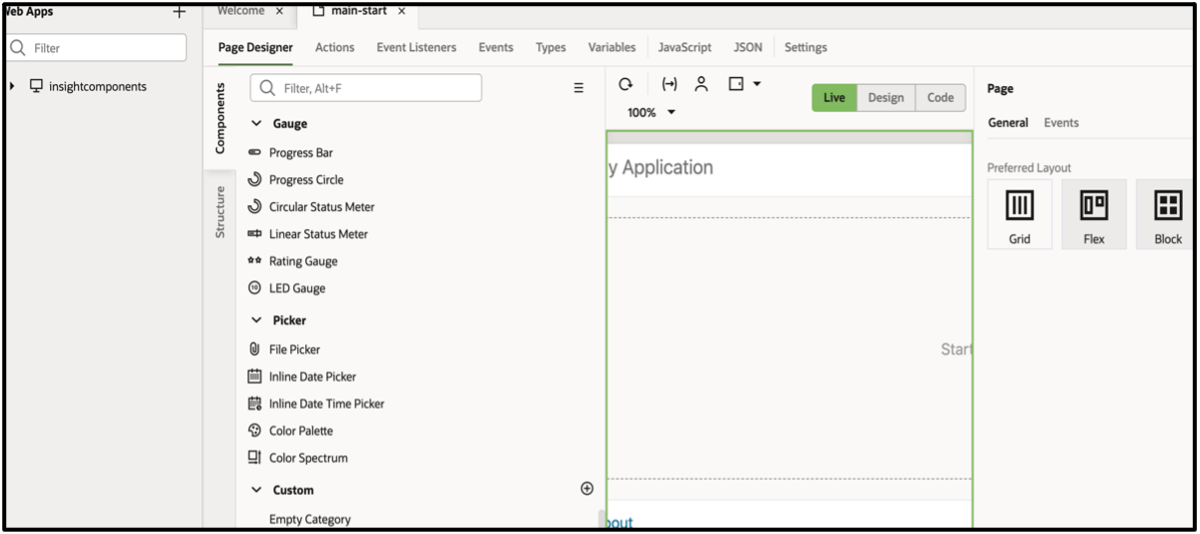
Task: Select the Components vertical tab
Action: pos(220,118)
